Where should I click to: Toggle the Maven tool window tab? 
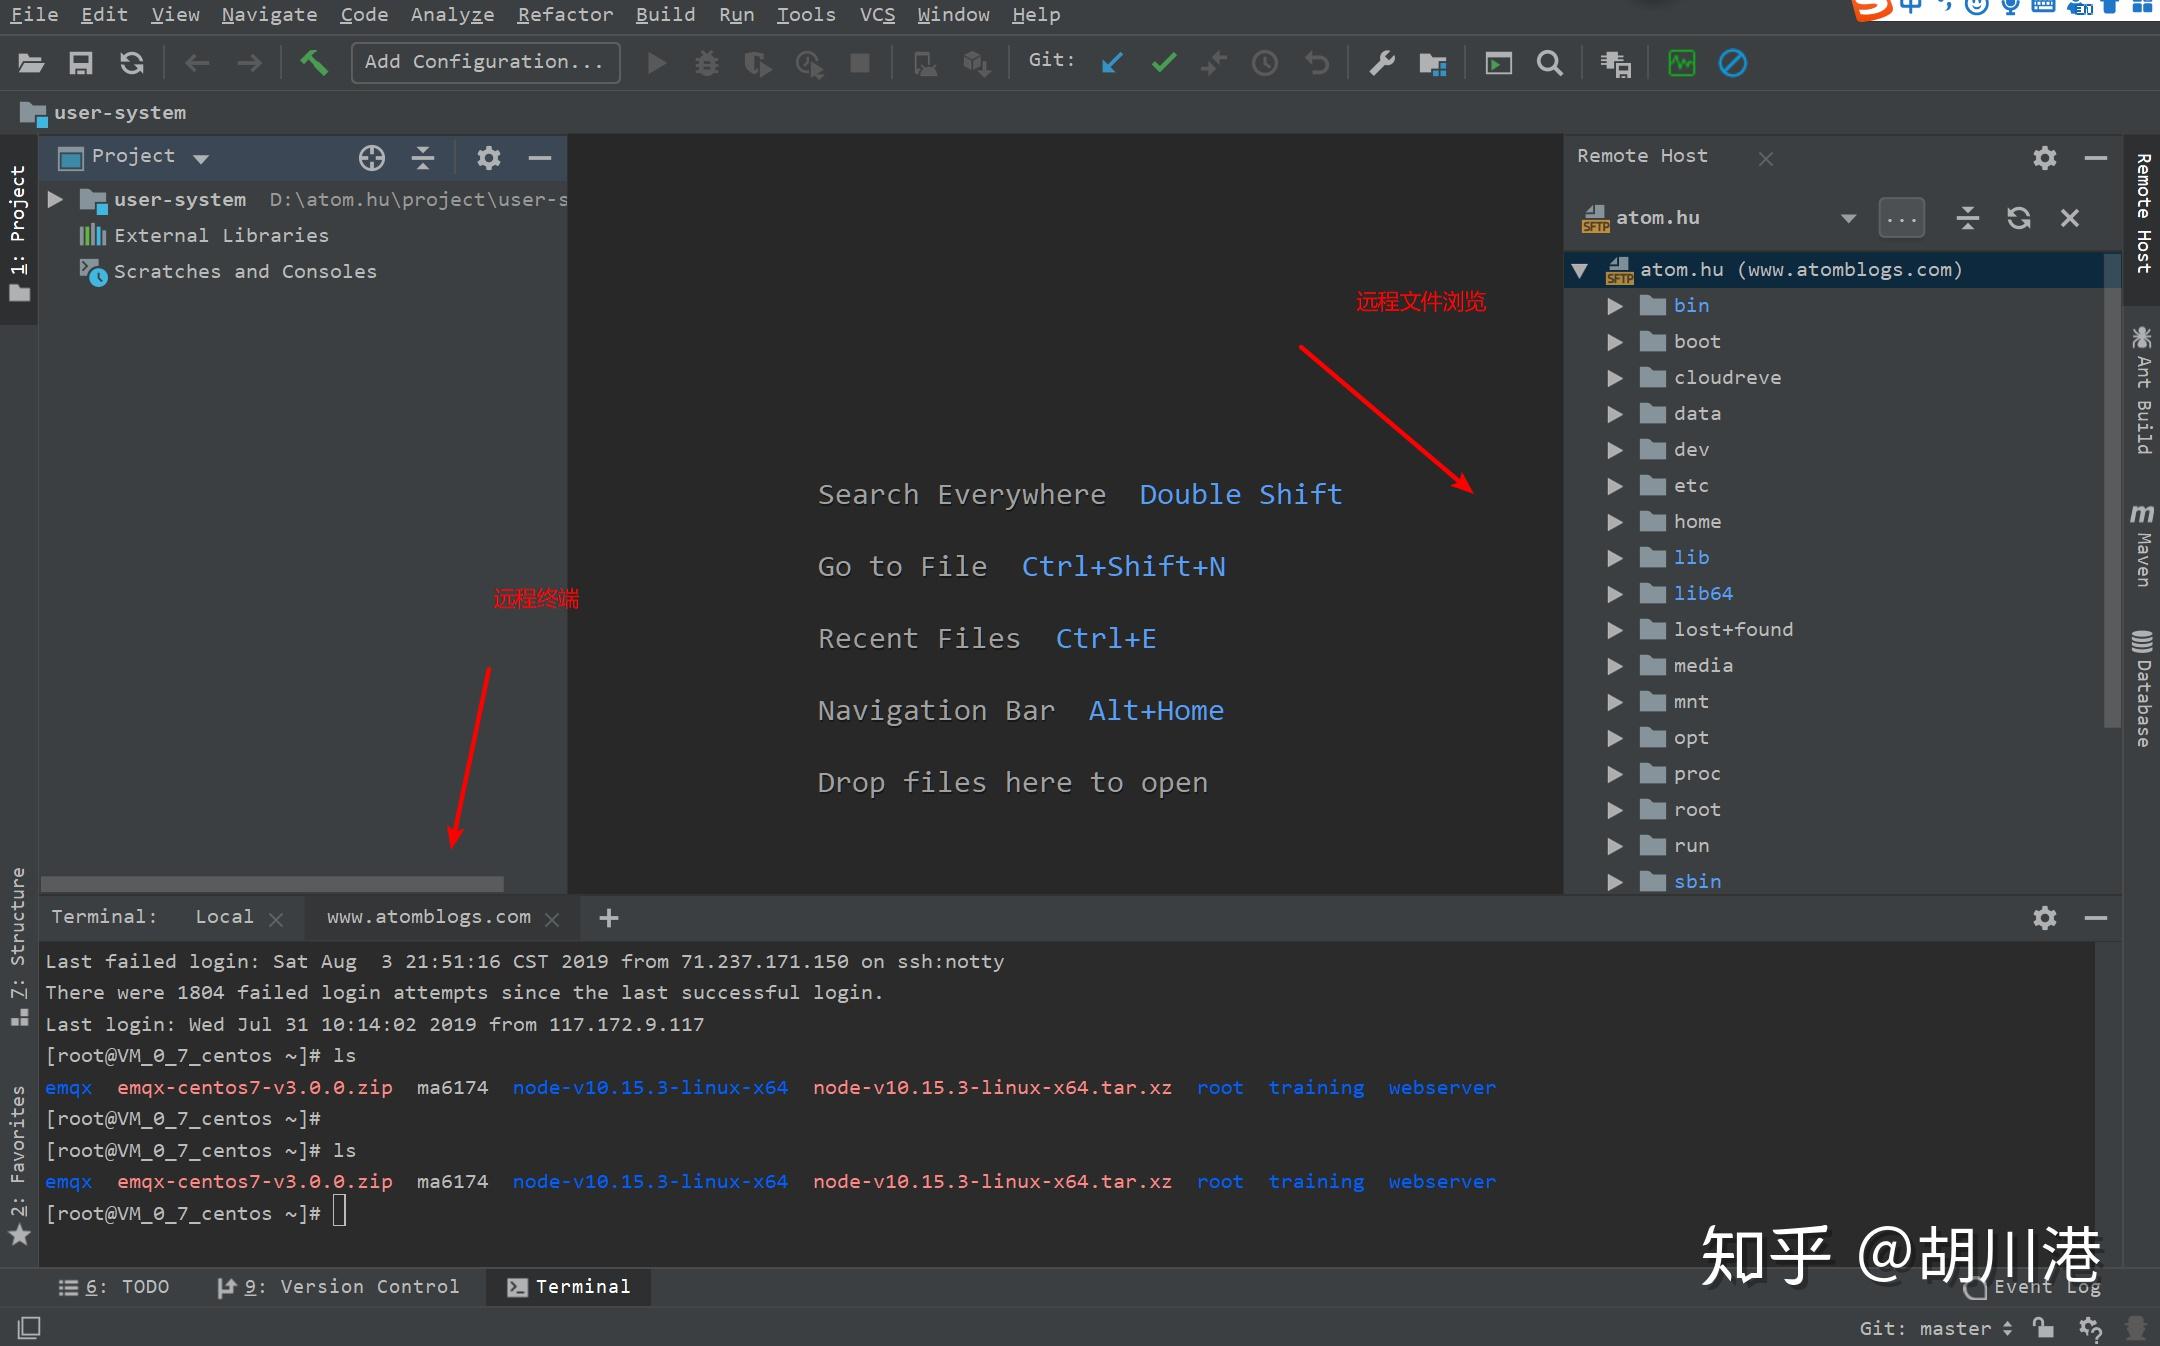2142,545
